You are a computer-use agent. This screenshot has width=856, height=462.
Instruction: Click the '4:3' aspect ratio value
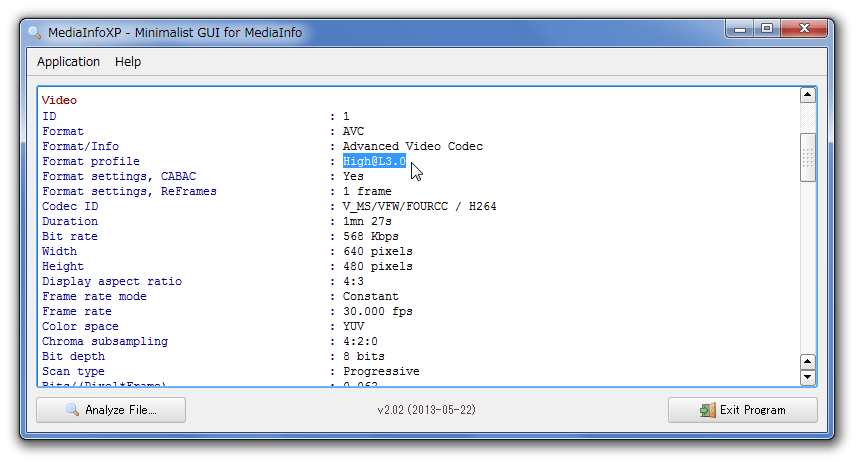353,281
